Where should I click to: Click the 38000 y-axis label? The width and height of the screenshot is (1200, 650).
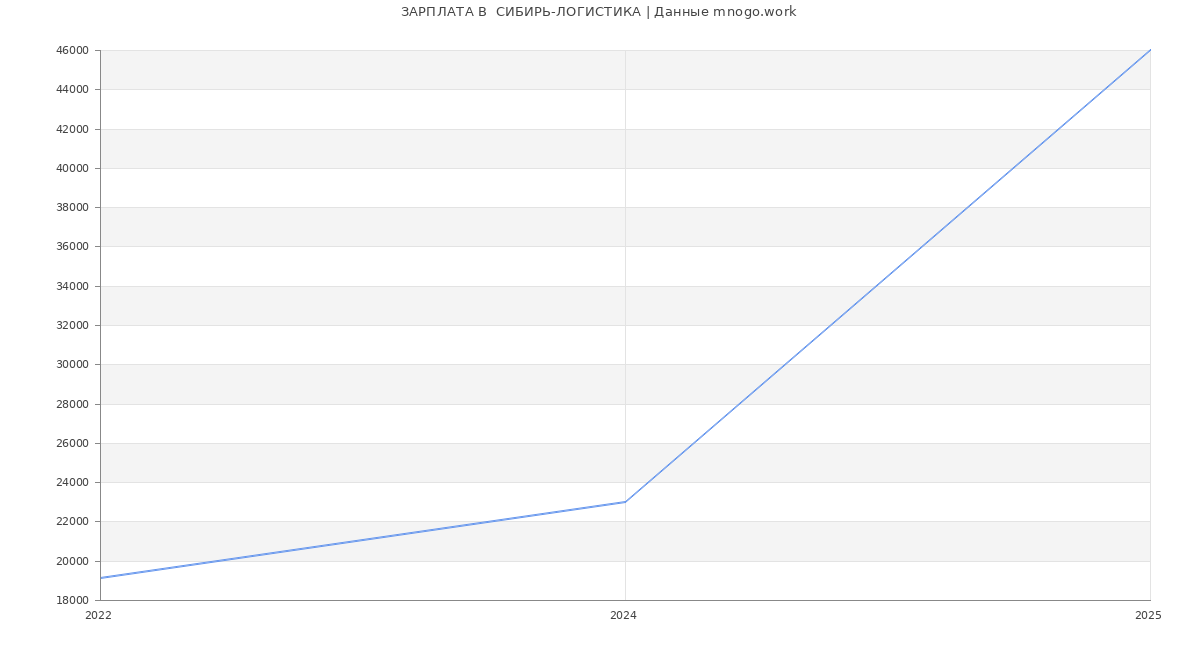coord(72,207)
